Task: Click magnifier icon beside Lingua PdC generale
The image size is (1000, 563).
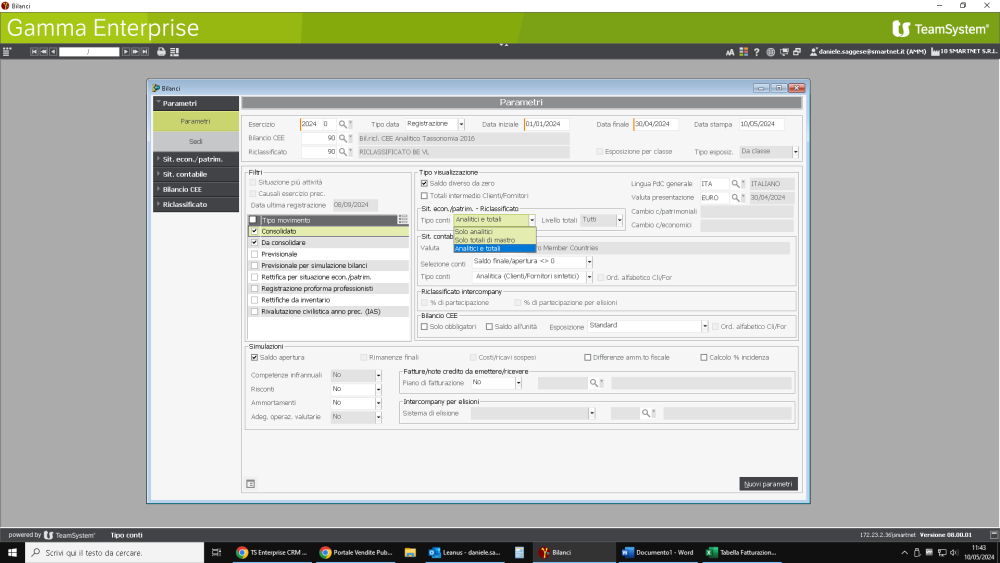Action: tap(734, 184)
